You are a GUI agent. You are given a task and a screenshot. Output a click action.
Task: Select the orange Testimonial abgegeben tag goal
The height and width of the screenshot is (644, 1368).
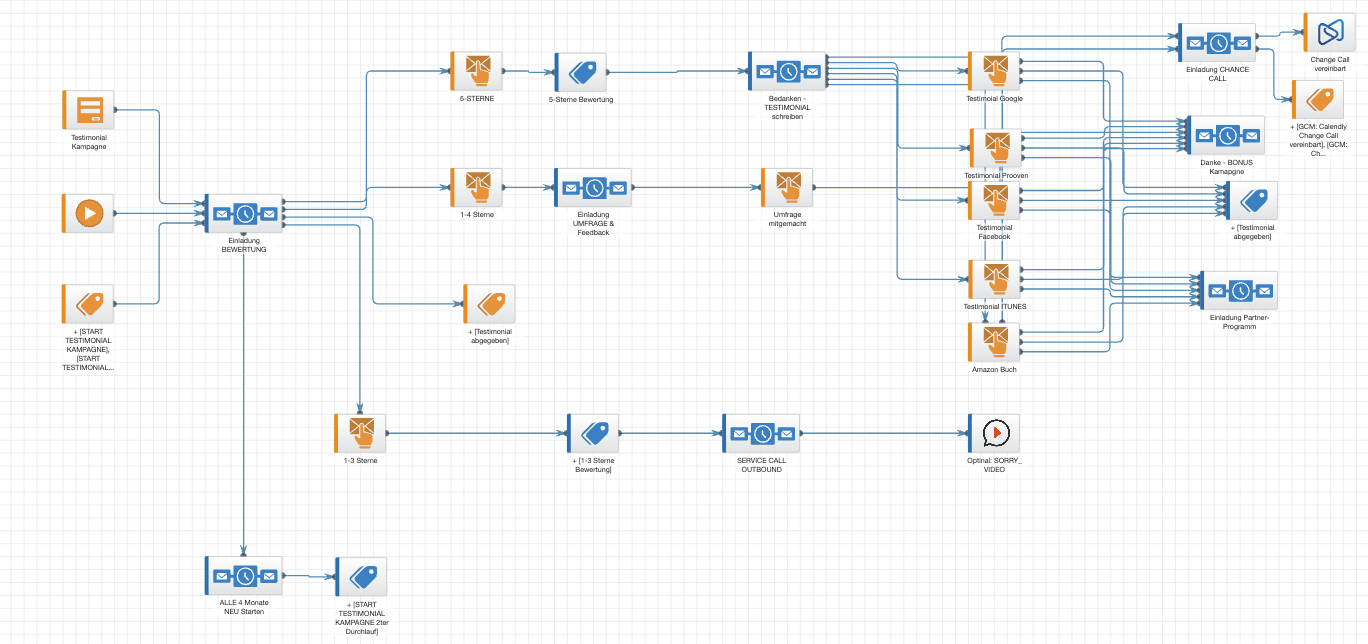[x=490, y=304]
